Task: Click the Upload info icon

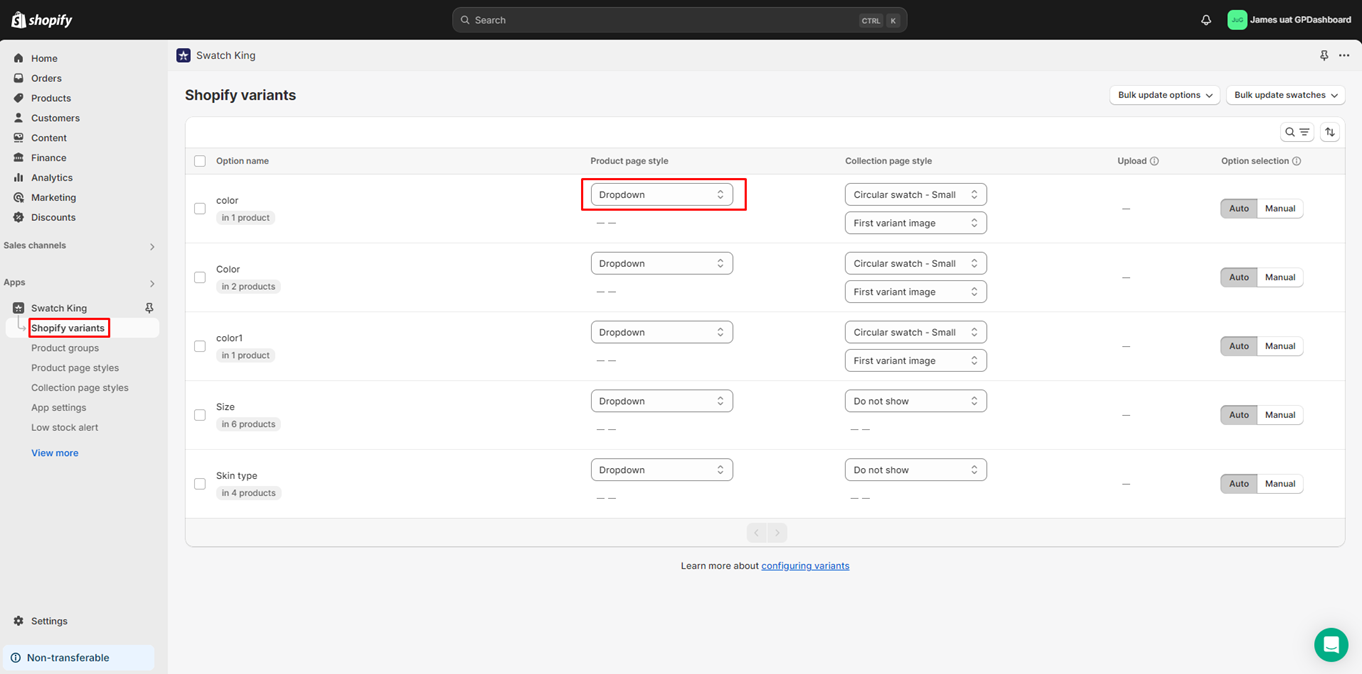Action: [1154, 161]
